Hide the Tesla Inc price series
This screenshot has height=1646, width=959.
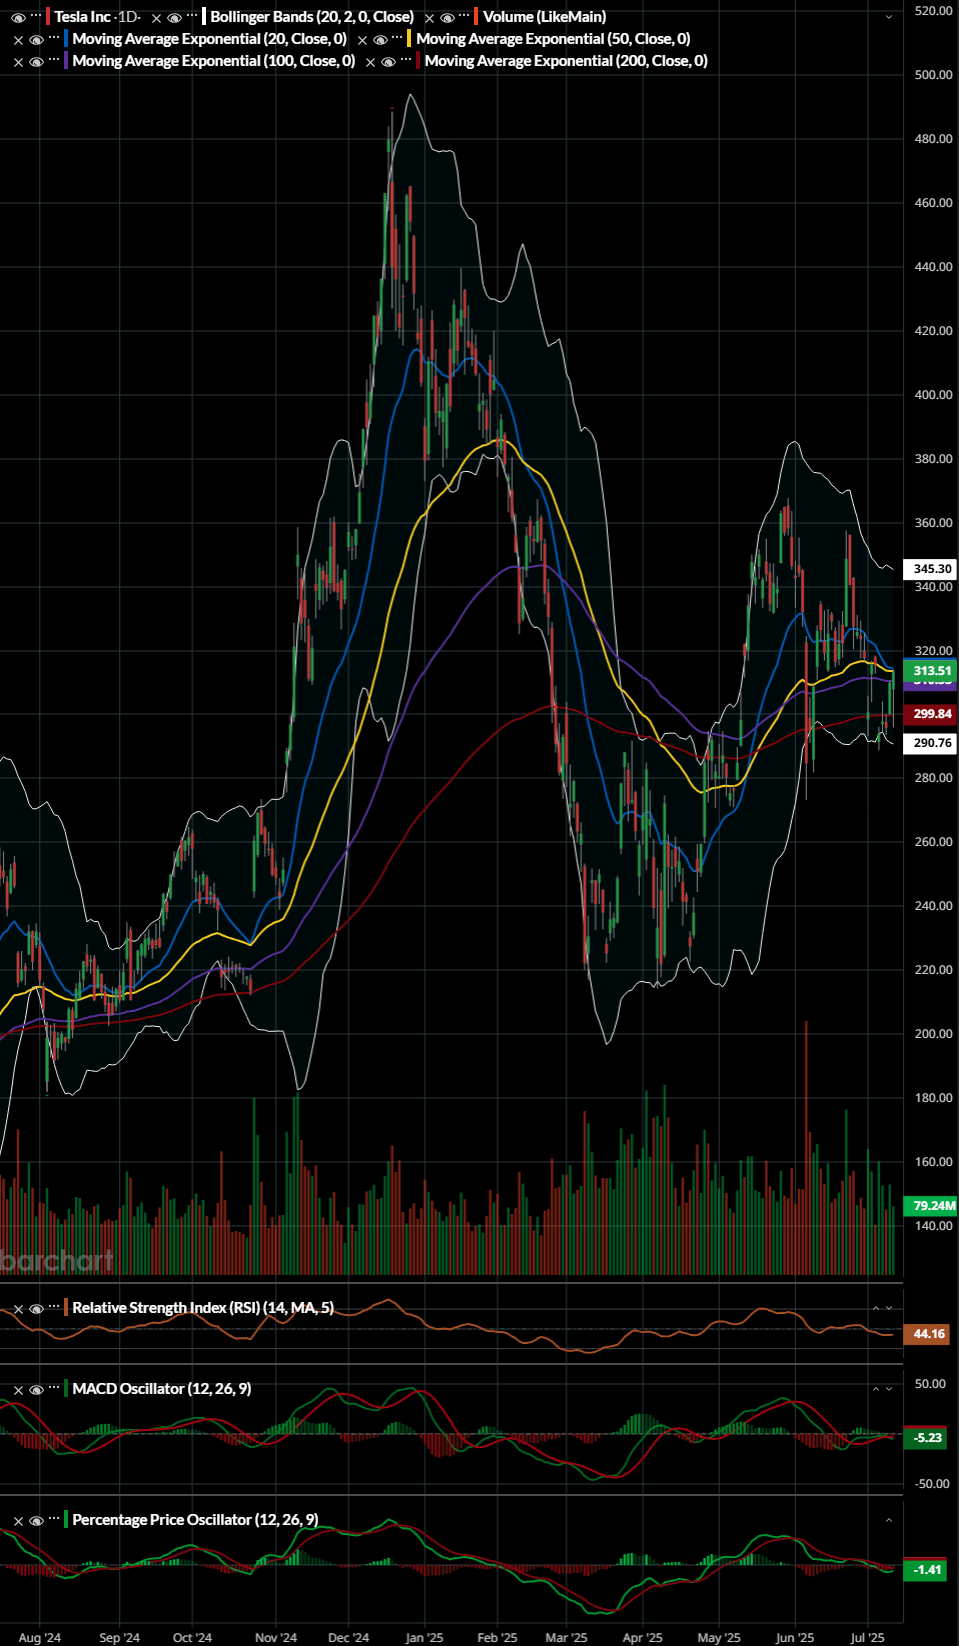coord(18,17)
